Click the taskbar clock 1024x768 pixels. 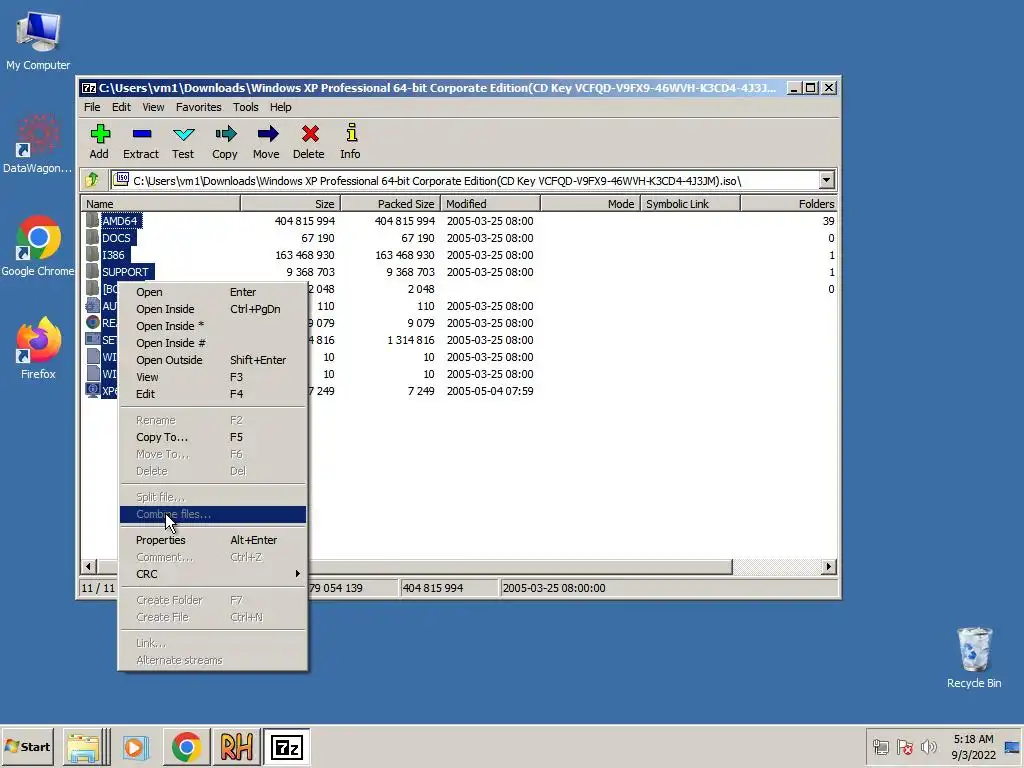[x=973, y=747]
